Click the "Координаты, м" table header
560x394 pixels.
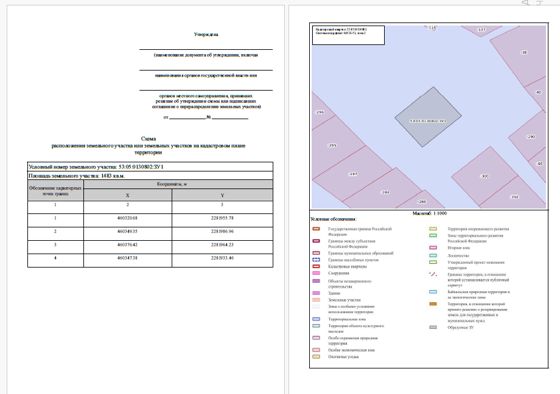pyautogui.click(x=178, y=184)
